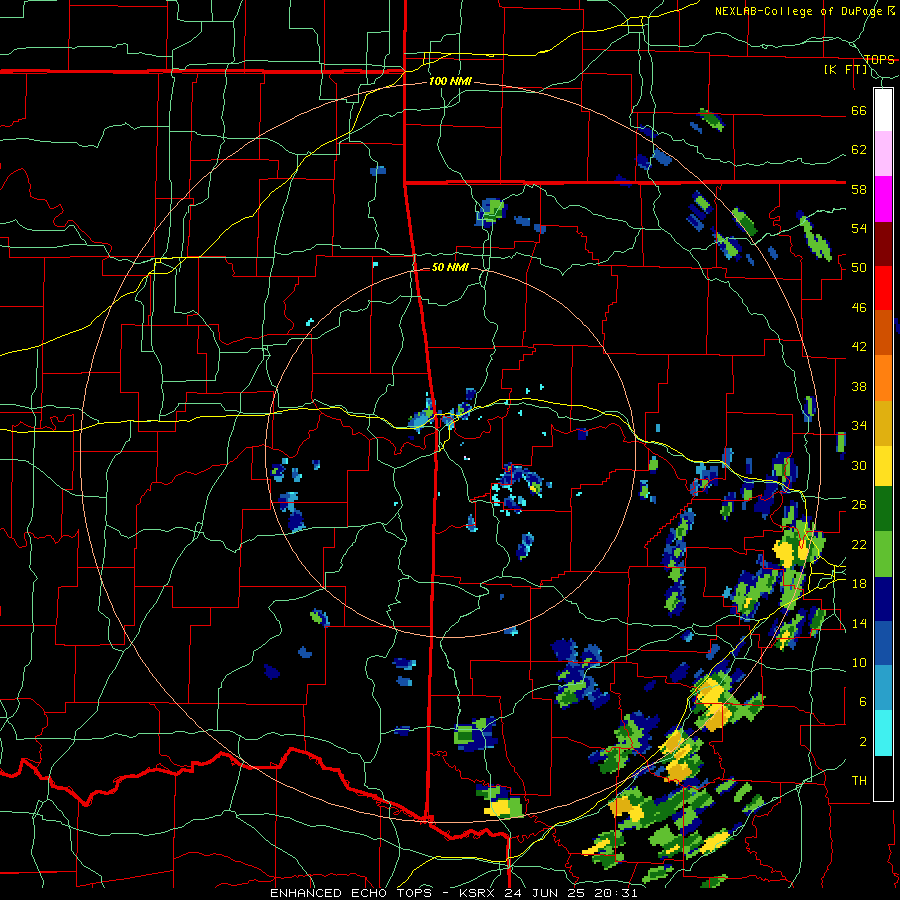This screenshot has height=900, width=900.
Task: Select the magenta band in the color scale
Action: (883, 199)
